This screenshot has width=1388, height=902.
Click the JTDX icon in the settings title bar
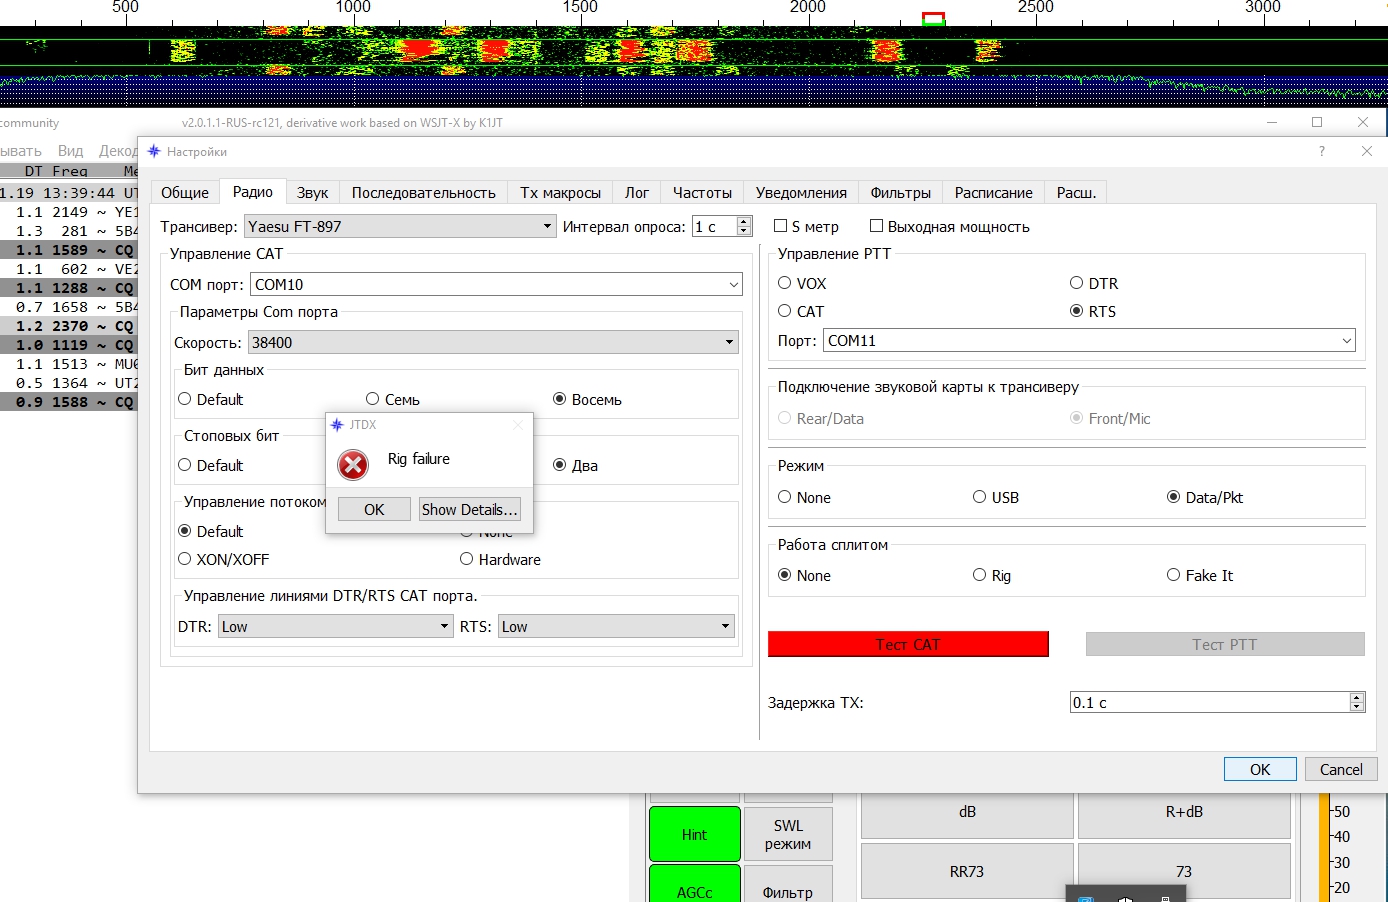point(154,151)
